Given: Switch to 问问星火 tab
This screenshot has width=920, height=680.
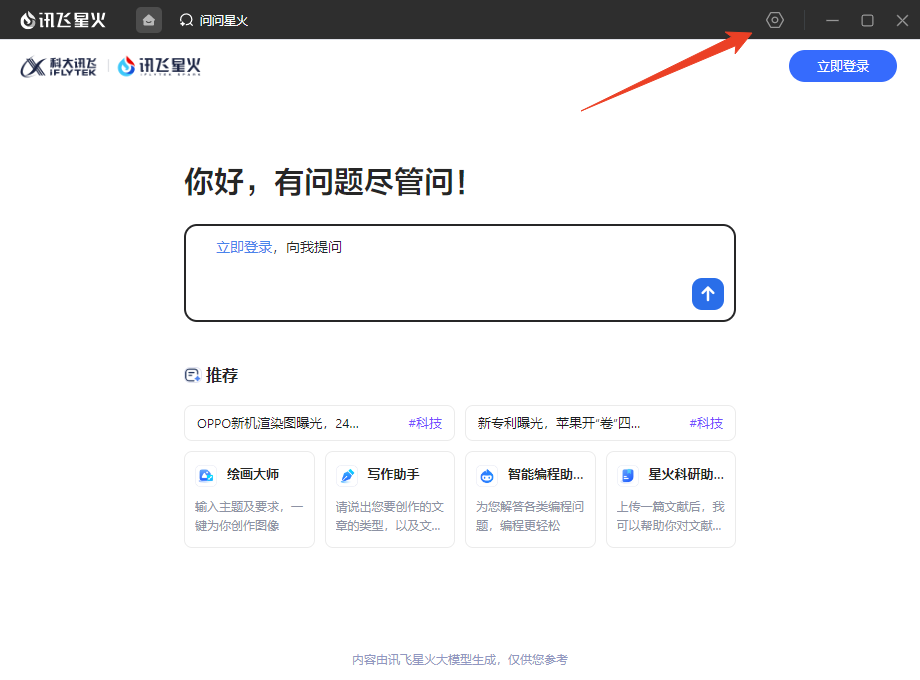Looking at the screenshot, I should point(214,21).
